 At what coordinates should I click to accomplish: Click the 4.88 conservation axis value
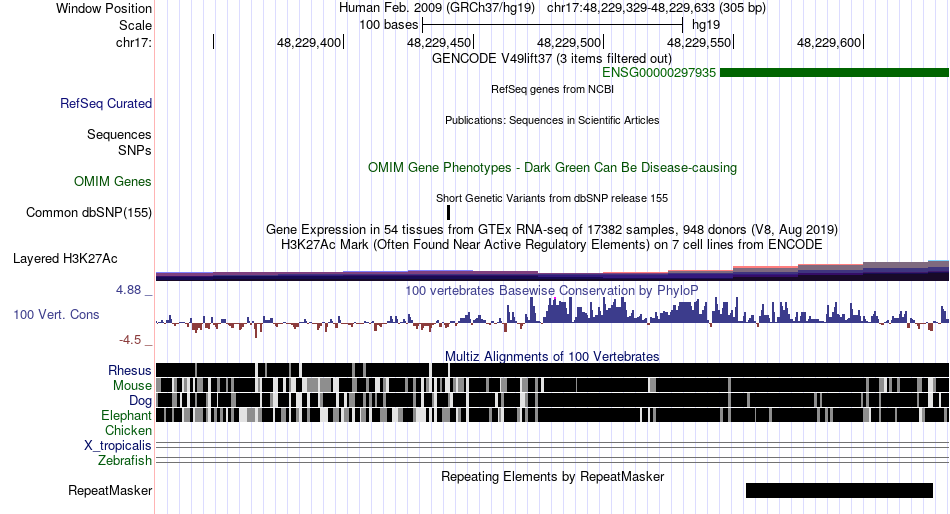[128, 290]
